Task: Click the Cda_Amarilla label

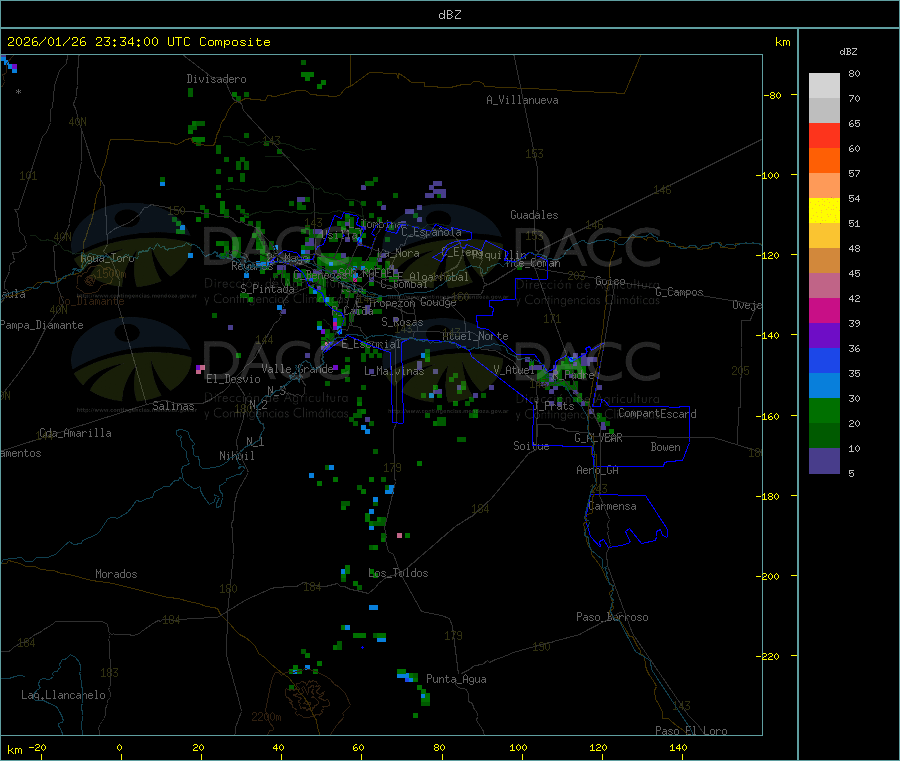Action: pos(75,433)
